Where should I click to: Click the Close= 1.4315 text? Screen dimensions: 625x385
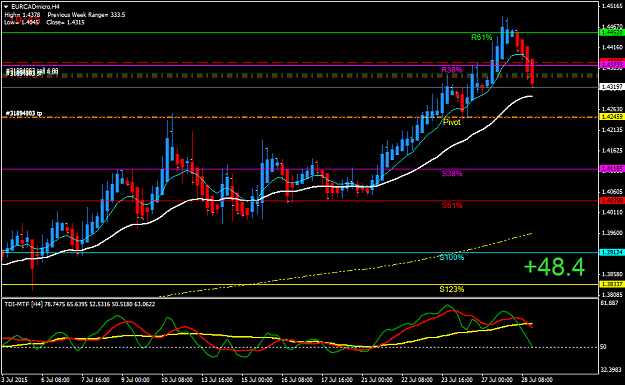point(65,22)
